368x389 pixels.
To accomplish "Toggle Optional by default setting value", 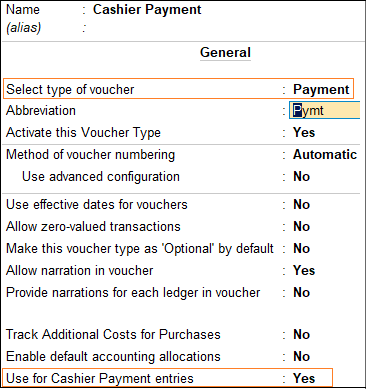I will [301, 248].
